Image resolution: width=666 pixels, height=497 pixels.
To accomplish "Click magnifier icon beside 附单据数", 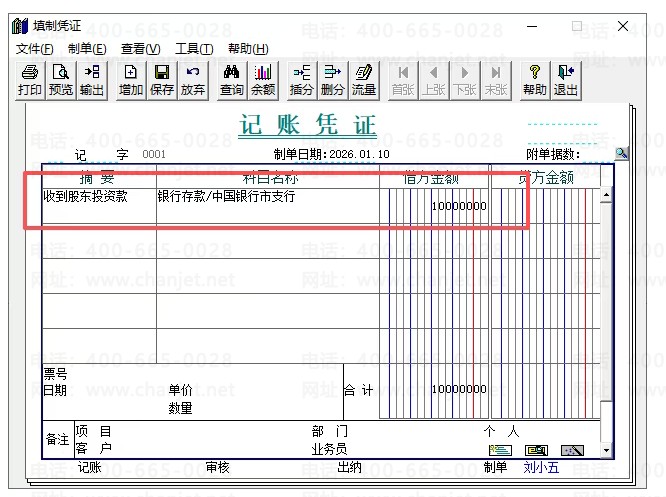I will coord(621,153).
